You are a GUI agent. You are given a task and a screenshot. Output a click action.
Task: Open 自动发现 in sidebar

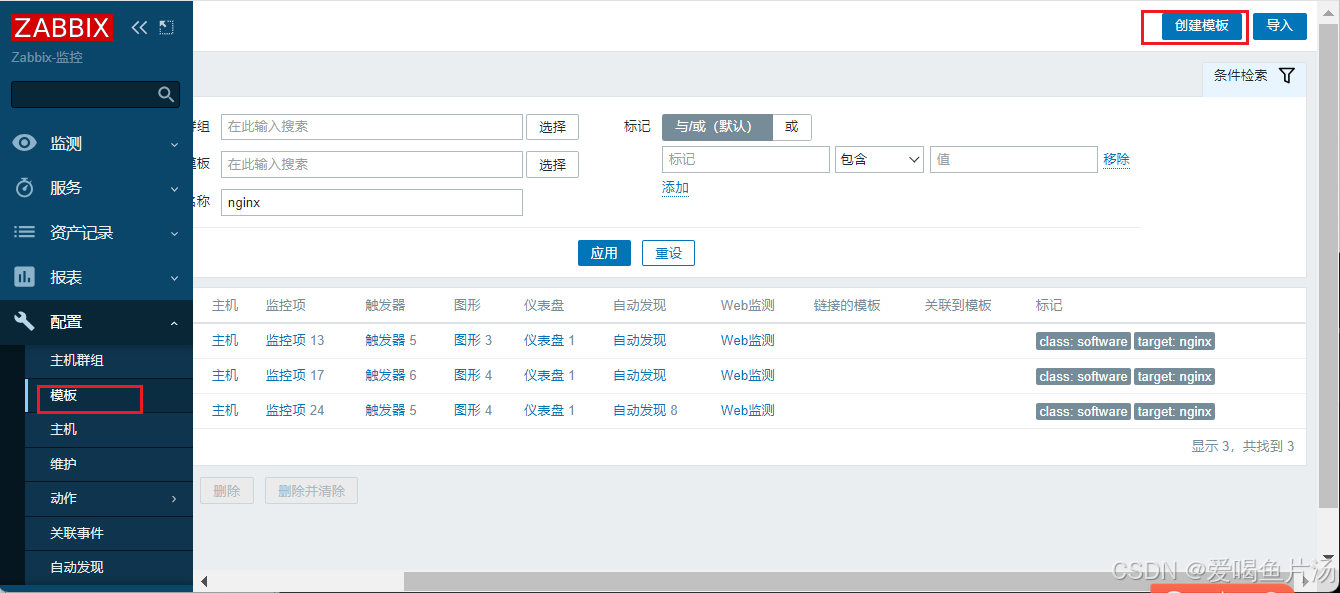77,567
